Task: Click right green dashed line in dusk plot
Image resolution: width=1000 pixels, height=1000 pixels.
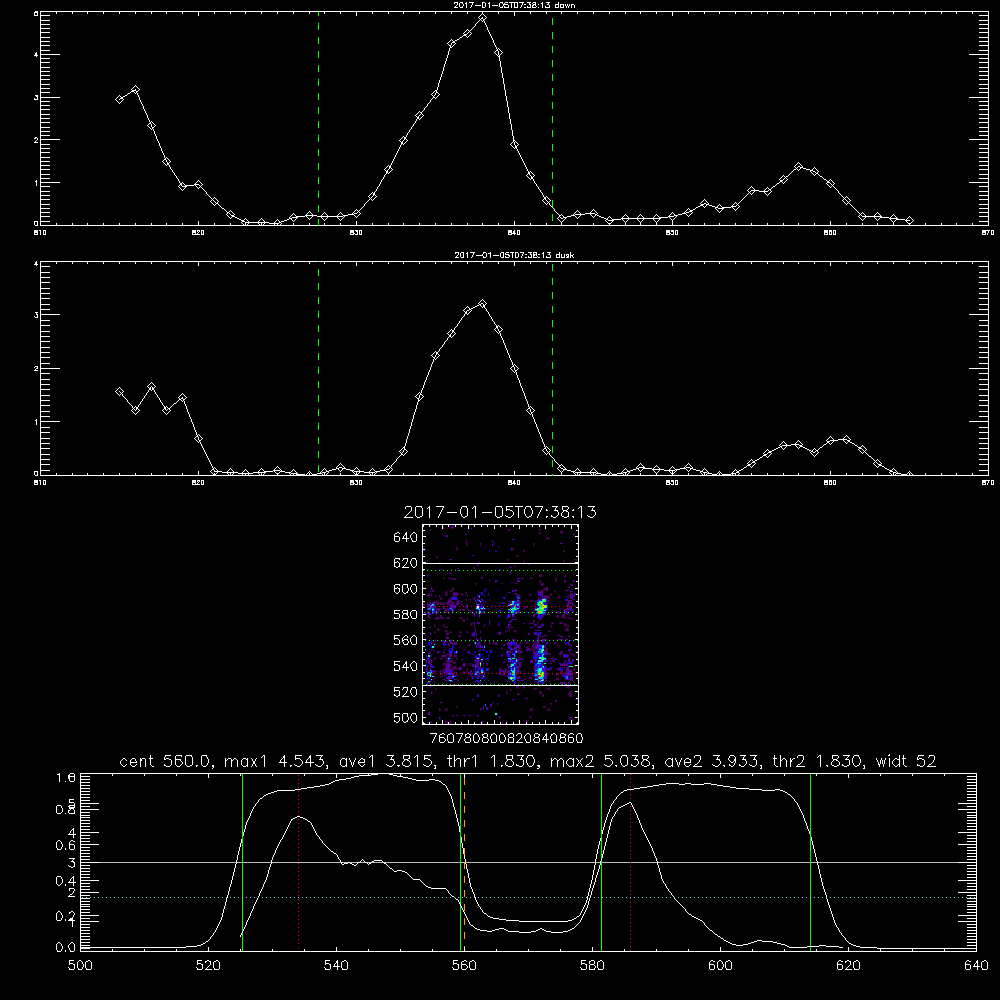Action: pos(552,368)
